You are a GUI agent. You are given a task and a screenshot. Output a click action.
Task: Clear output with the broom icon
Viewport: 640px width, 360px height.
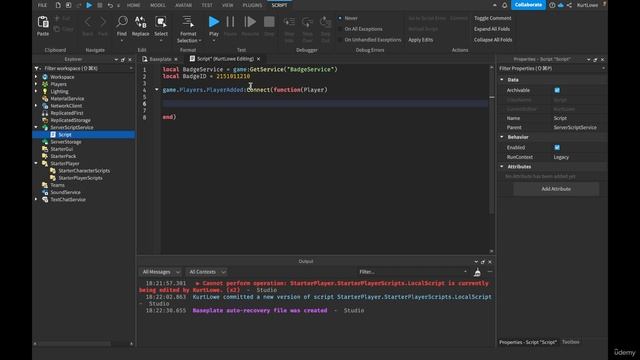477,272
